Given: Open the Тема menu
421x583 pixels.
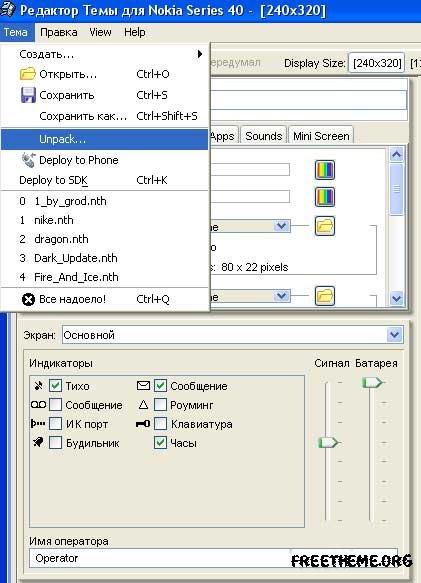Looking at the screenshot, I should [x=16, y=32].
